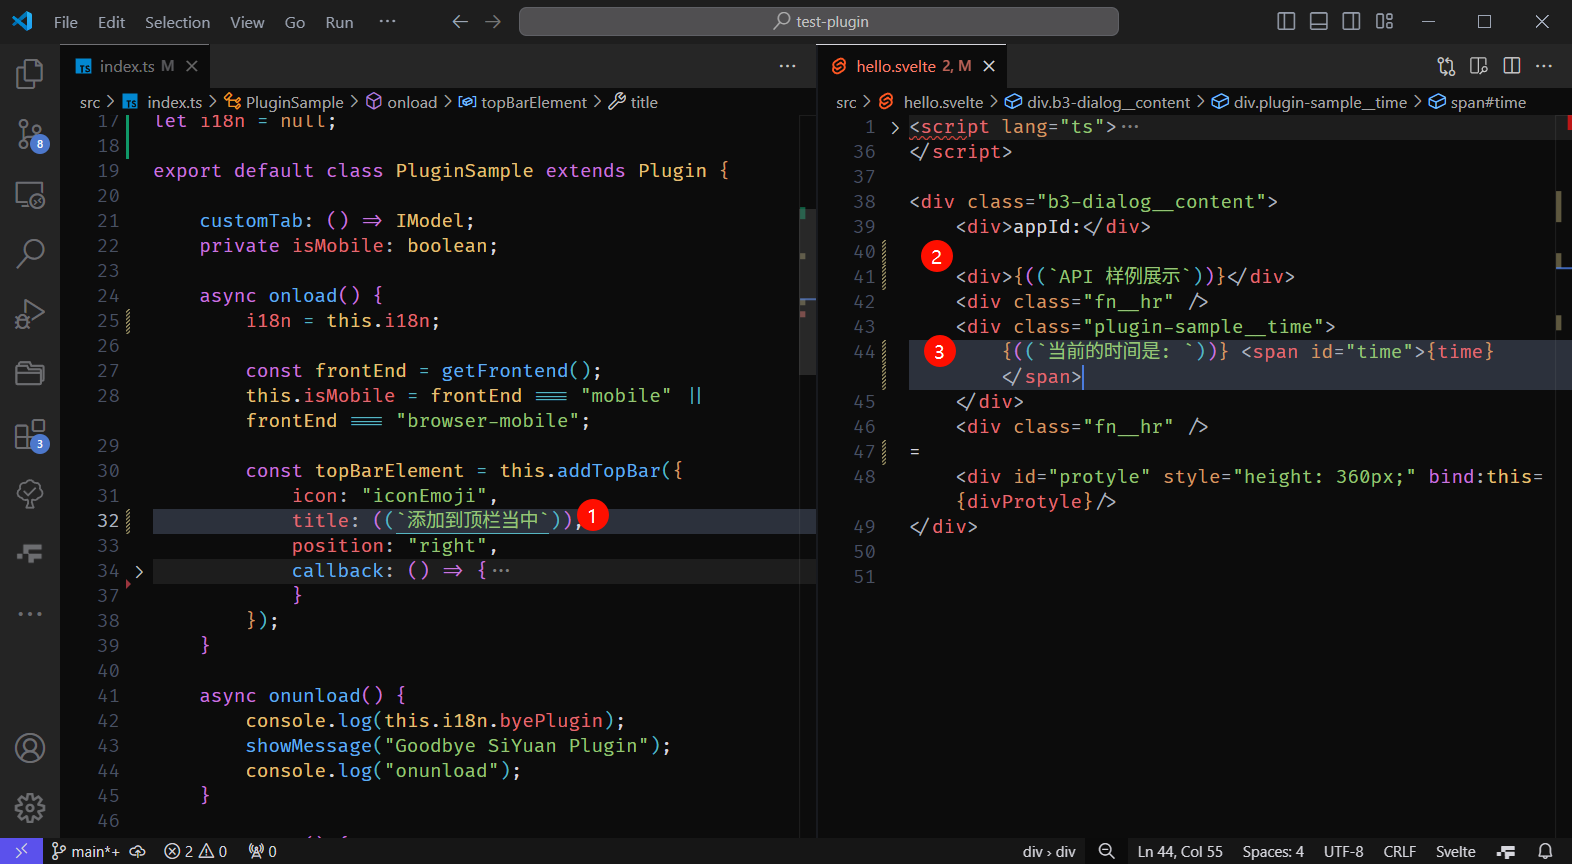The image size is (1572, 864).
Task: Click the main branch in status bar
Action: click(86, 851)
